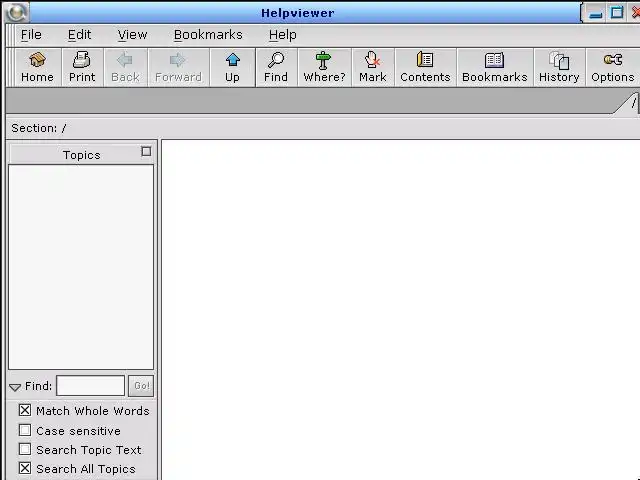Mark the current page
Screen dimensions: 640x480
tap(373, 67)
